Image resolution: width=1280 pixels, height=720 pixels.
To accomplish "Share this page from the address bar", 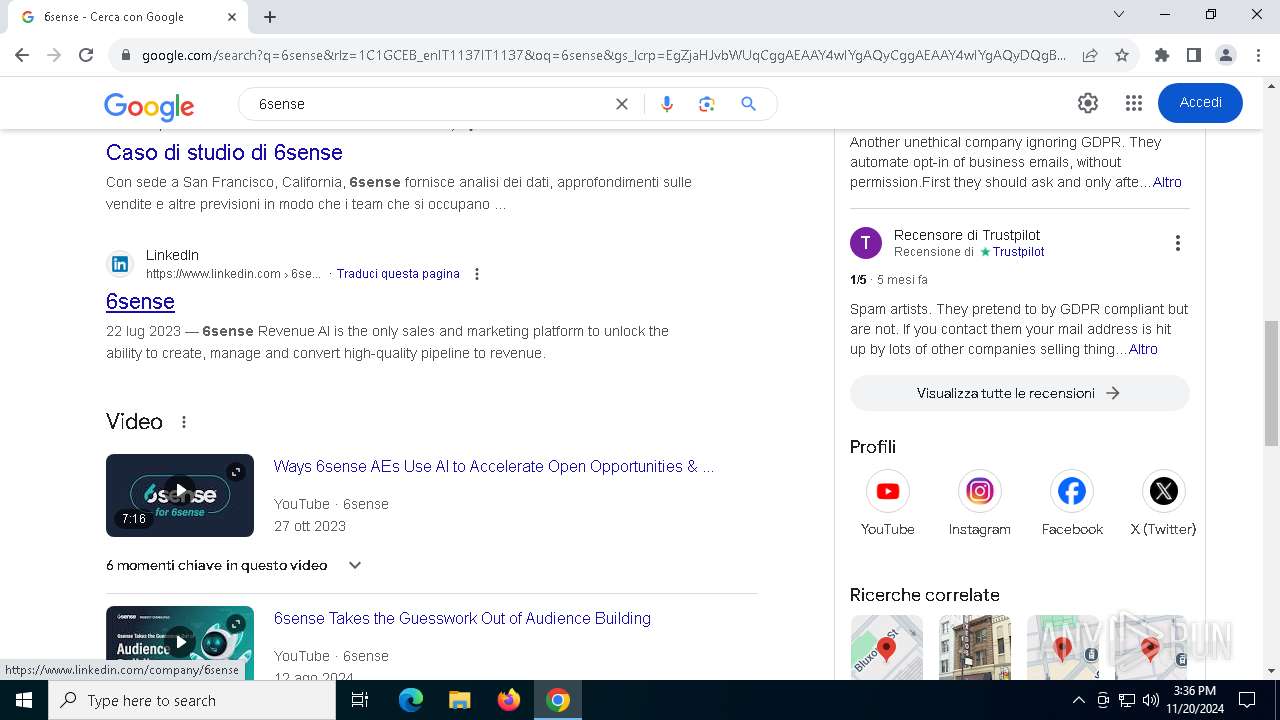I will (x=1090, y=55).
